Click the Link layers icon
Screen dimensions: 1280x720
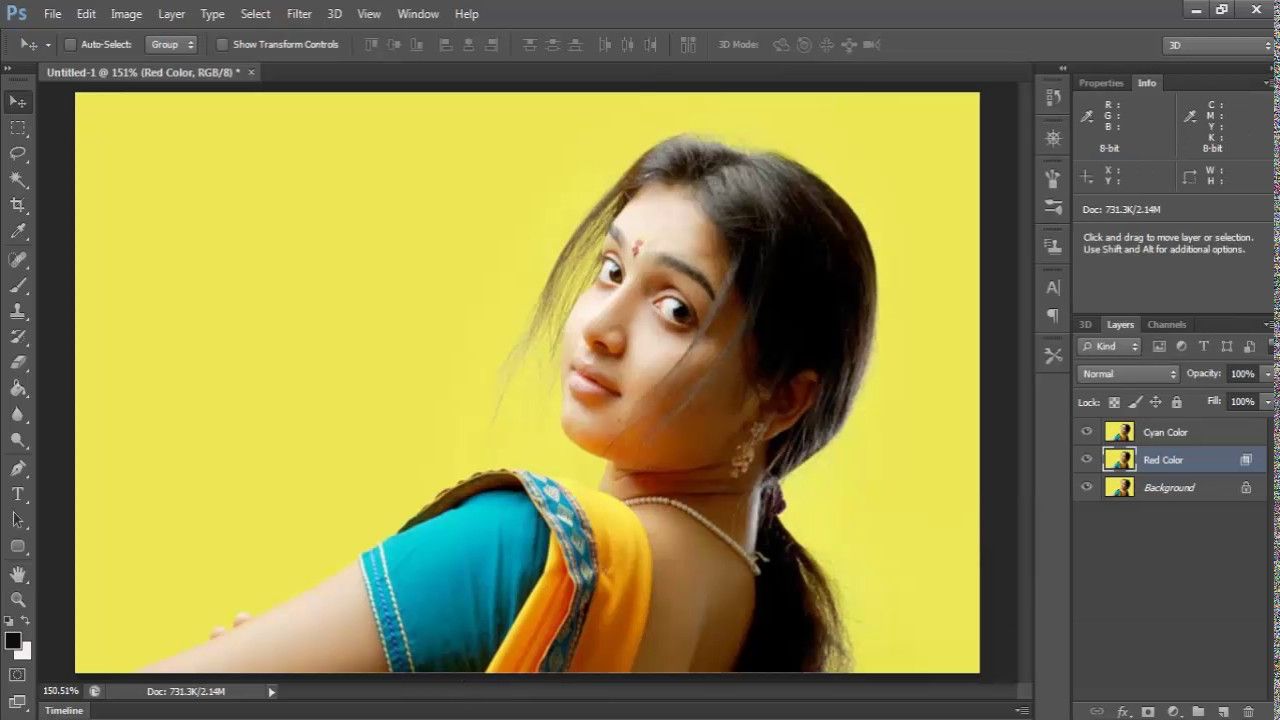(x=1097, y=712)
